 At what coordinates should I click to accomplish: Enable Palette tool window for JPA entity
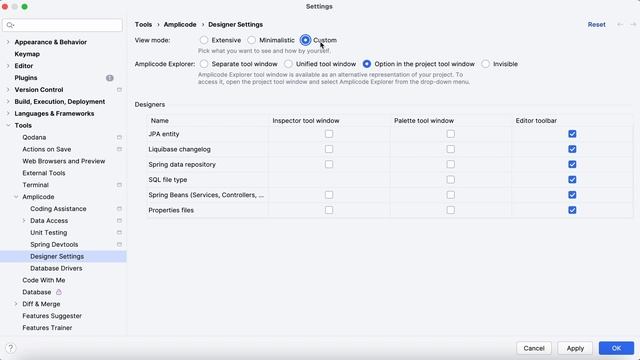point(451,134)
